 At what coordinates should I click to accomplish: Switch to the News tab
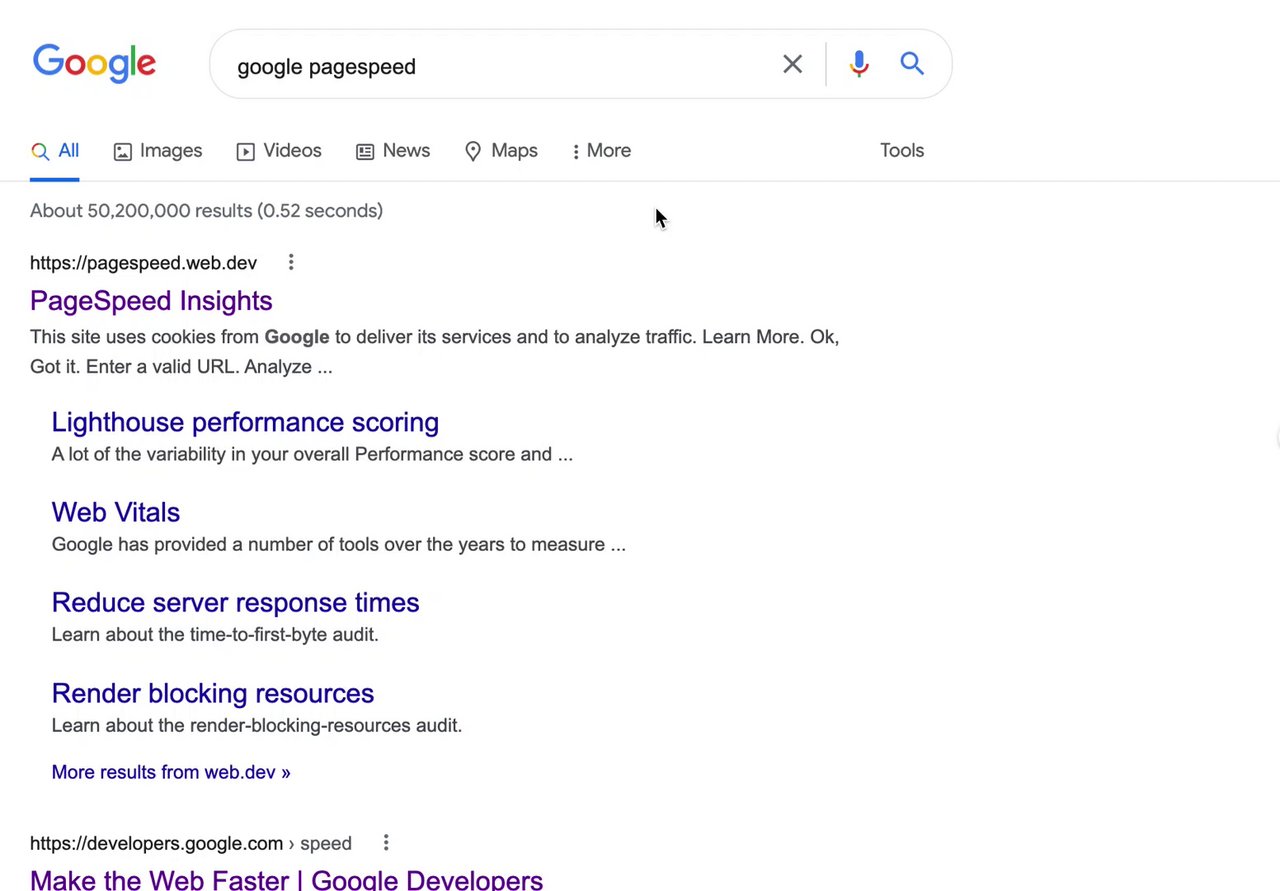[x=393, y=151]
